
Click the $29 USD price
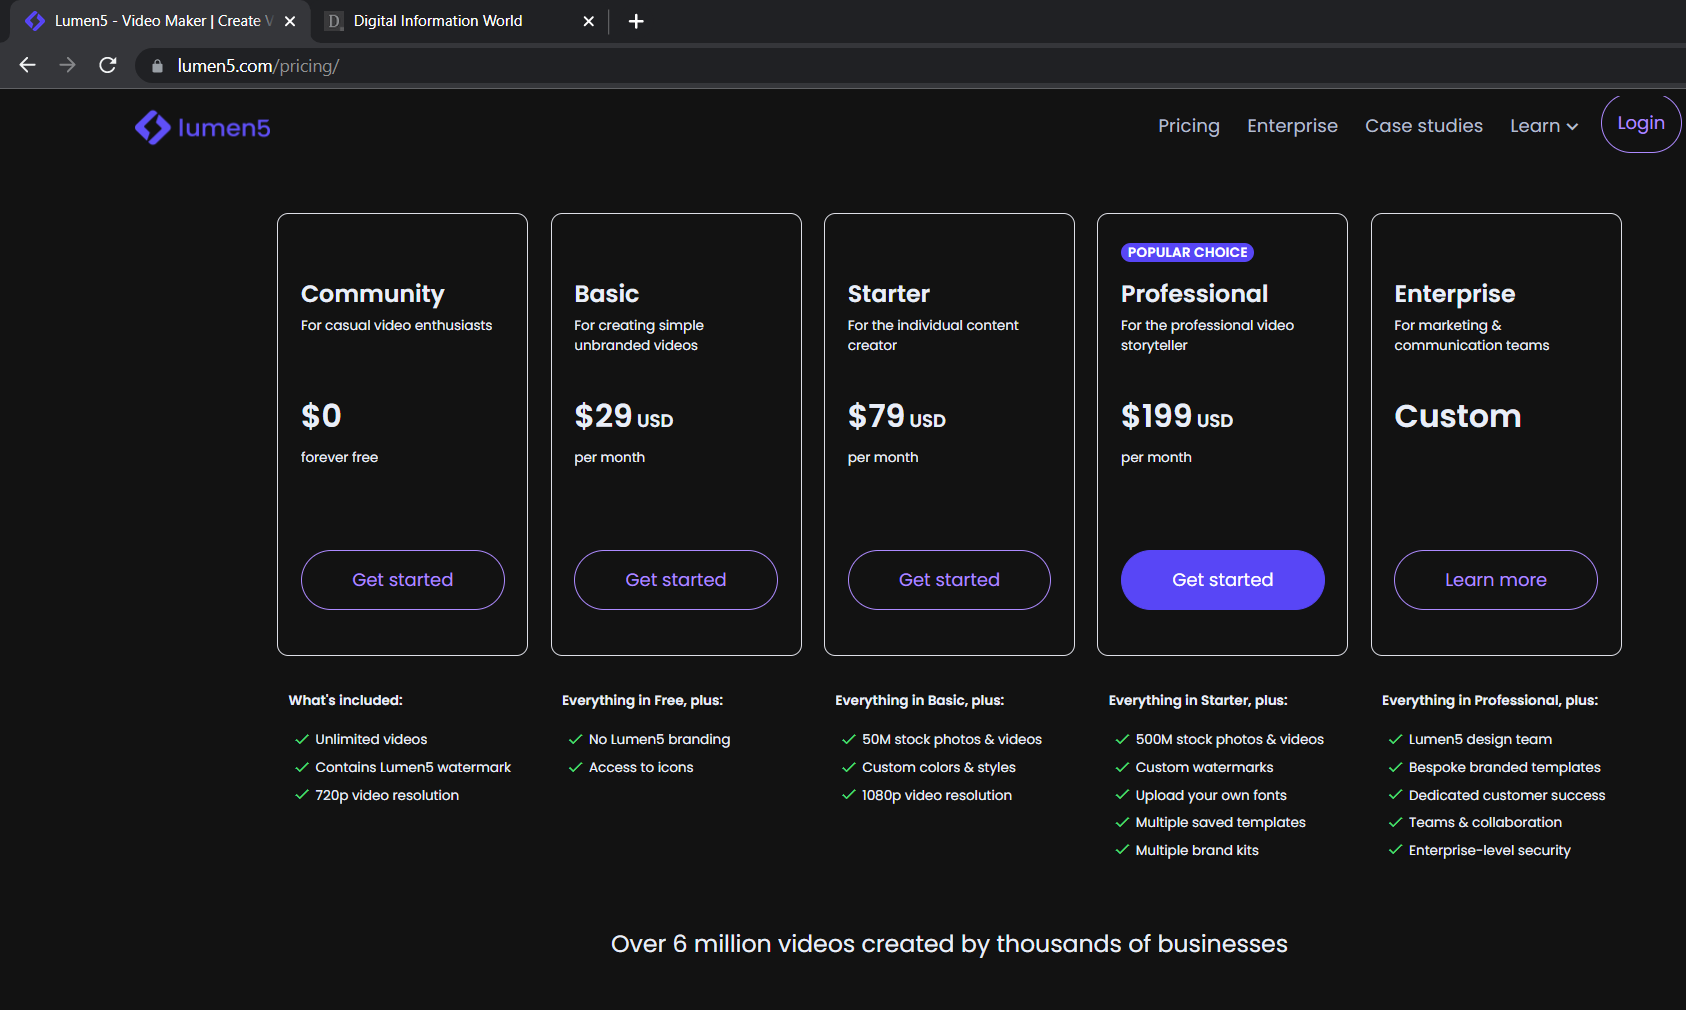pos(624,416)
